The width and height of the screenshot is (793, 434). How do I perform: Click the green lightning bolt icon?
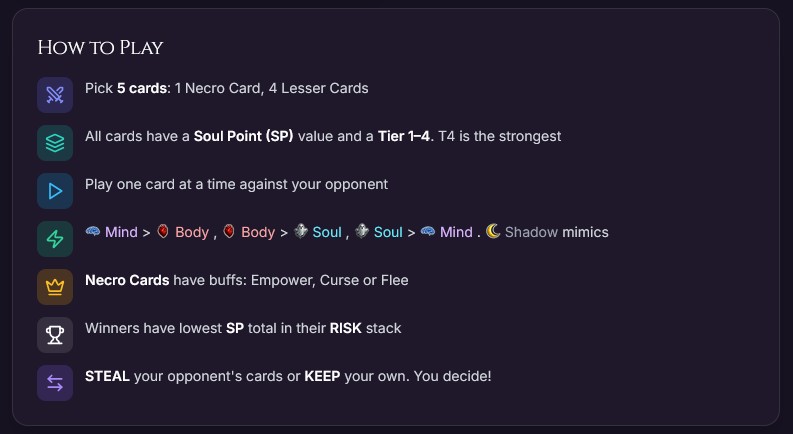click(x=55, y=238)
